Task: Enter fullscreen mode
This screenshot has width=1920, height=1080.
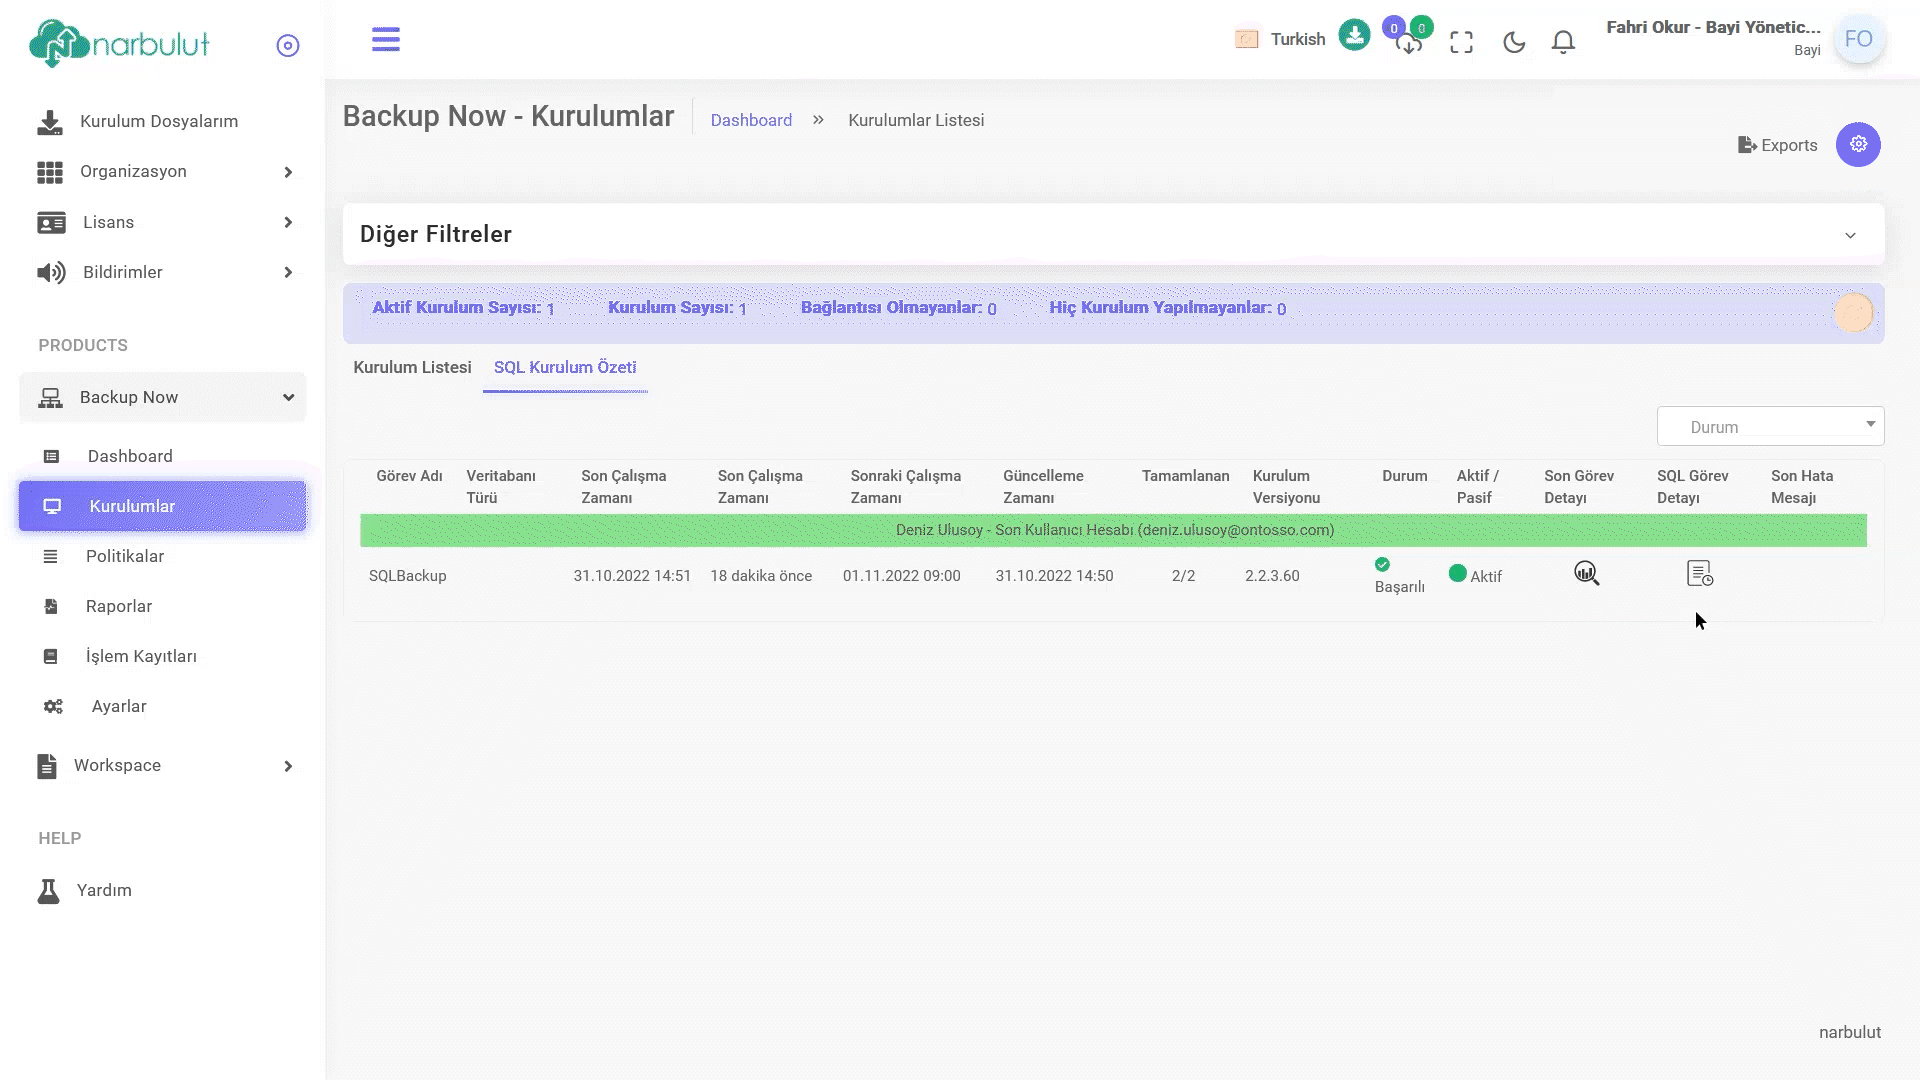Action: tap(1462, 42)
